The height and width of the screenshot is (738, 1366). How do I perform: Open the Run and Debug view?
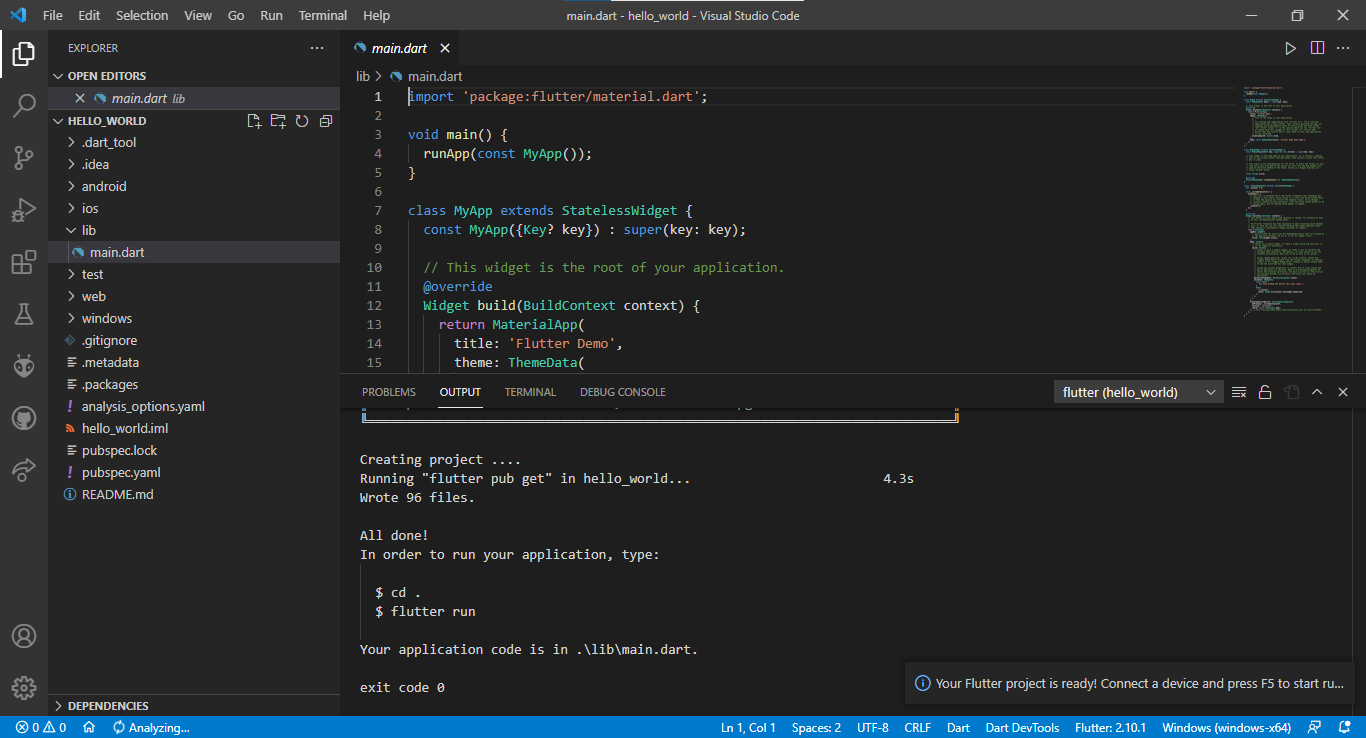click(24, 210)
